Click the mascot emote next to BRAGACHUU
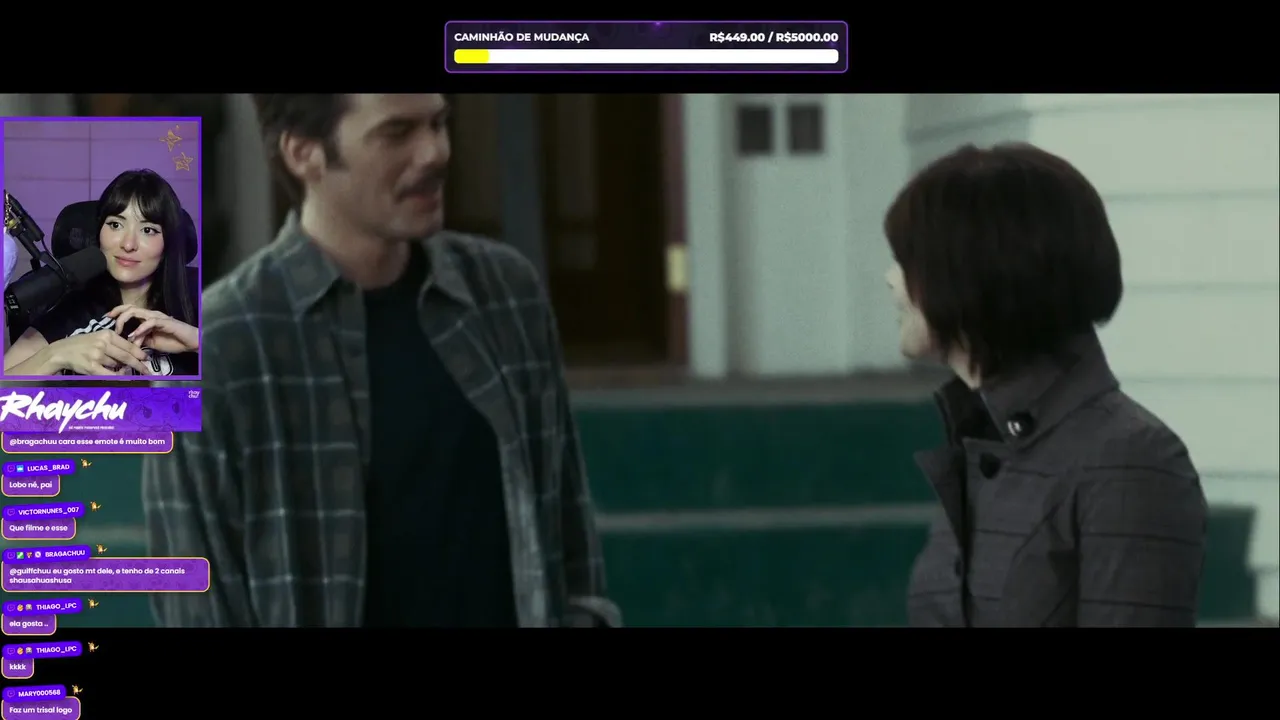This screenshot has width=1280, height=720. tap(101, 549)
